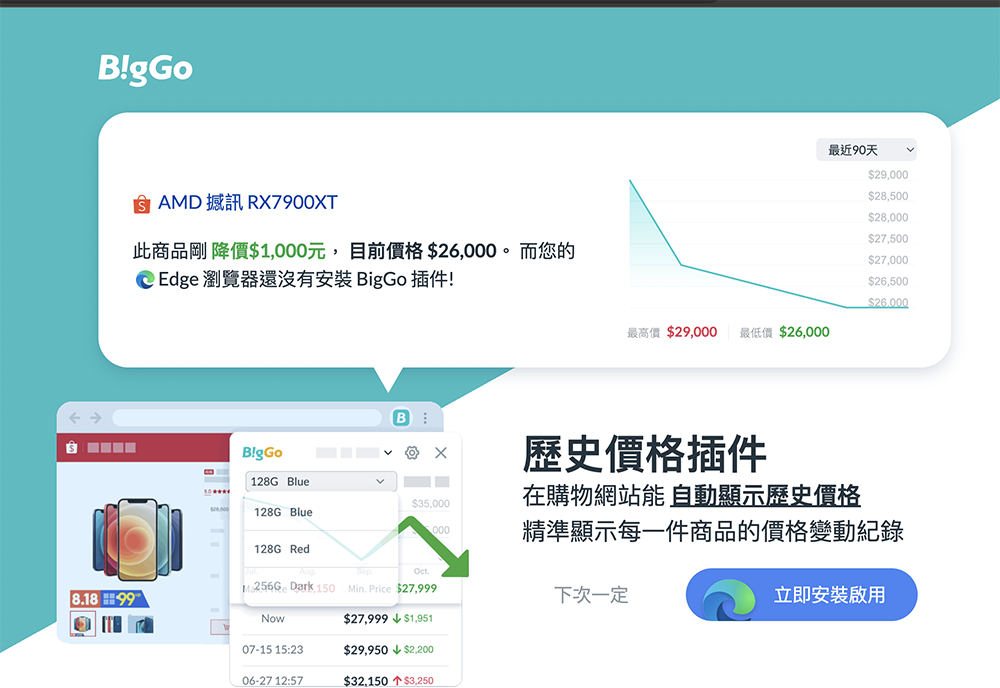Select the middle product thumbnail
Screen dimensions: 1000x688
pos(112,624)
